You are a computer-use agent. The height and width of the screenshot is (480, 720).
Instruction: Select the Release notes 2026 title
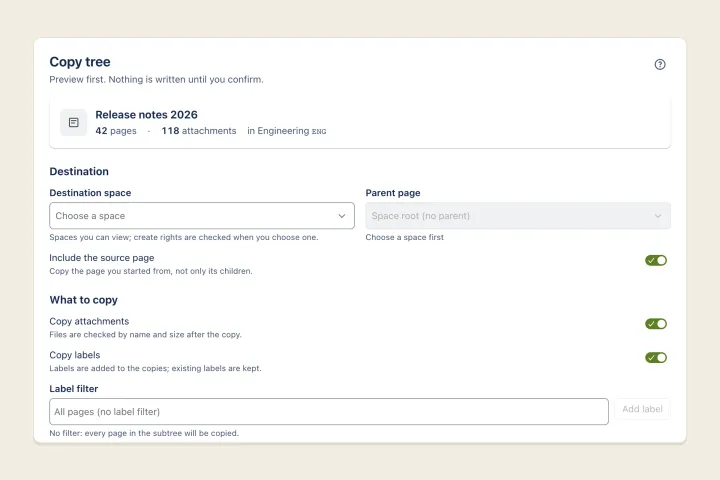(146, 115)
